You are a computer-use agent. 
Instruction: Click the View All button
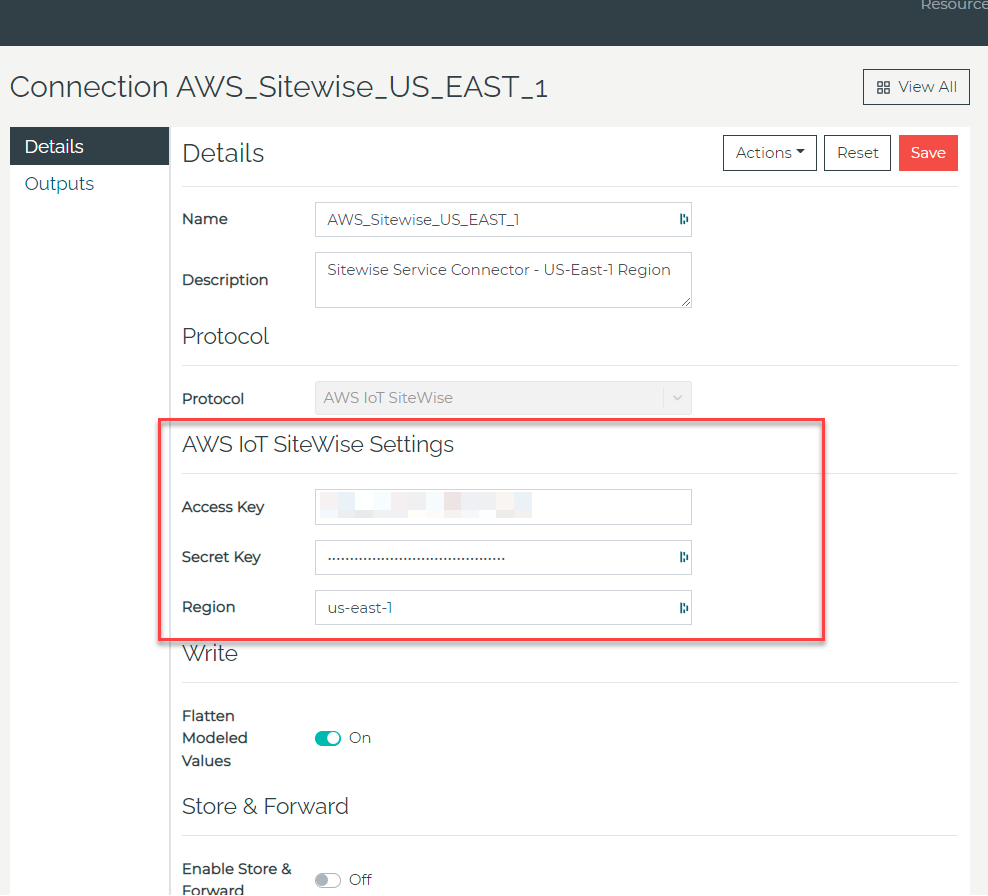(916, 87)
